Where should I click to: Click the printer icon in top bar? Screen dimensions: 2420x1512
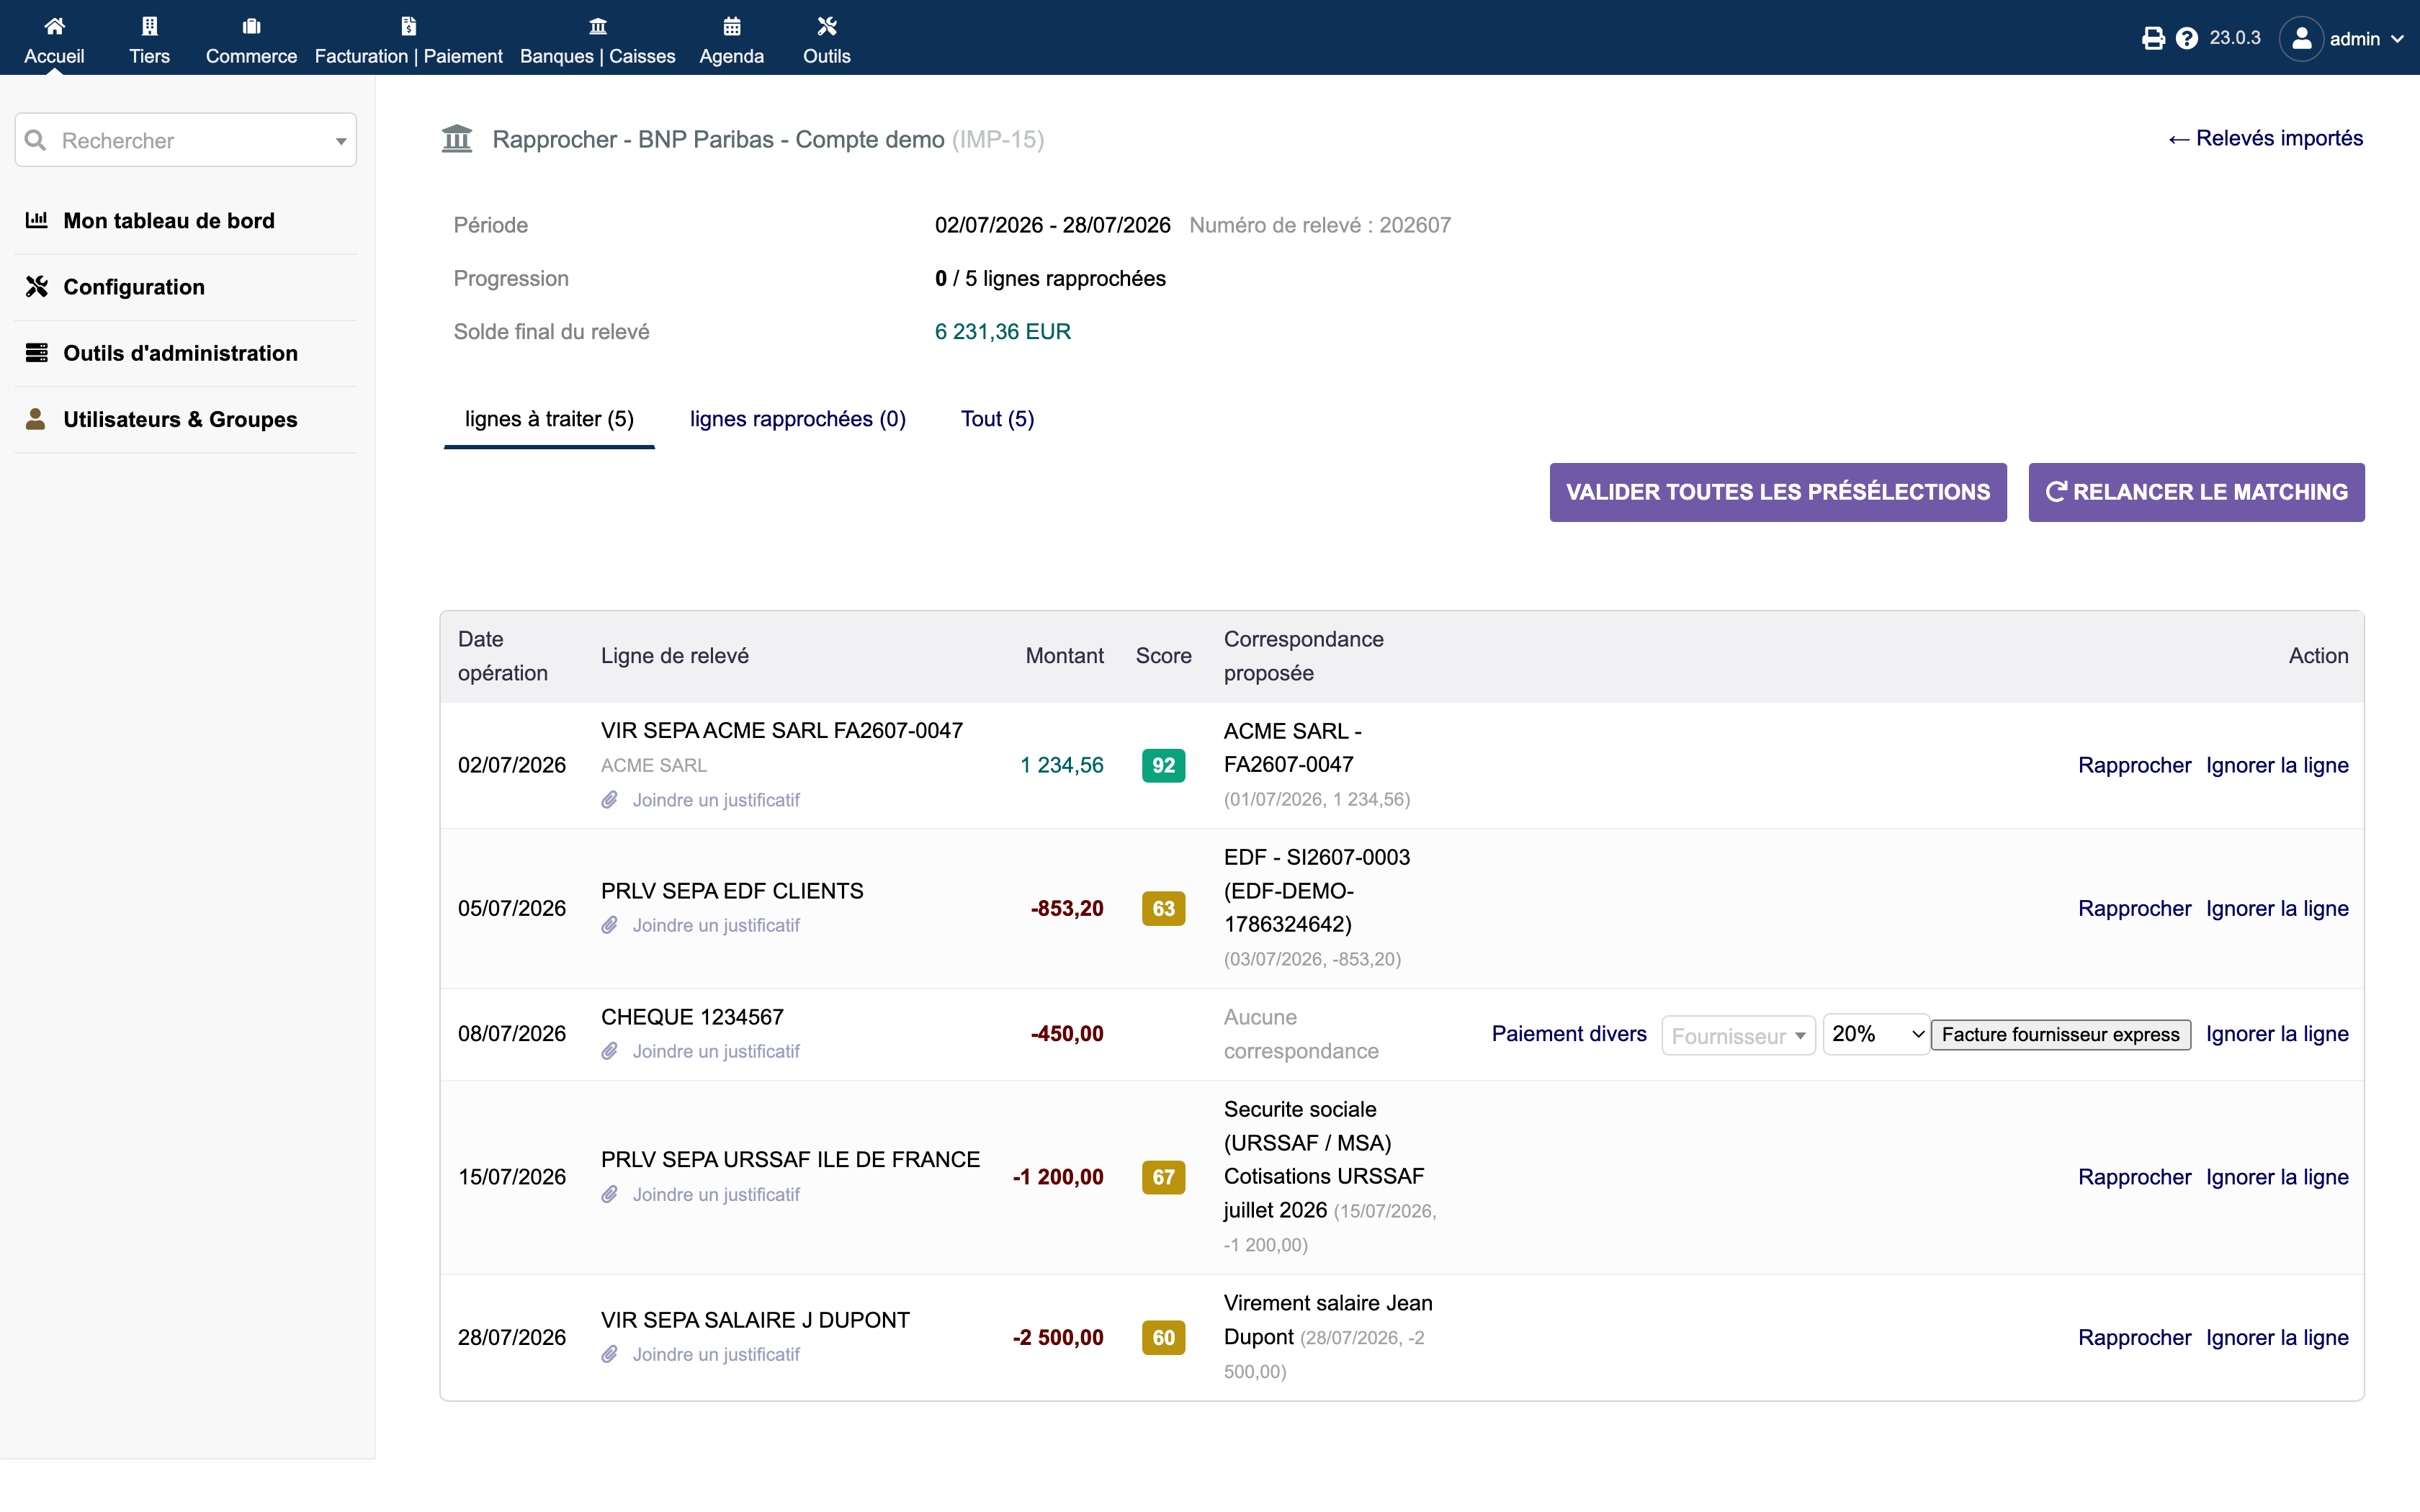click(2153, 38)
